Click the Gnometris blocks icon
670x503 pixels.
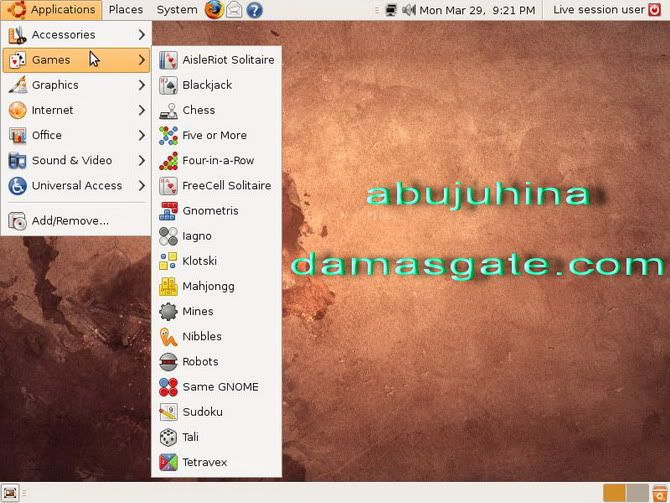pos(168,211)
